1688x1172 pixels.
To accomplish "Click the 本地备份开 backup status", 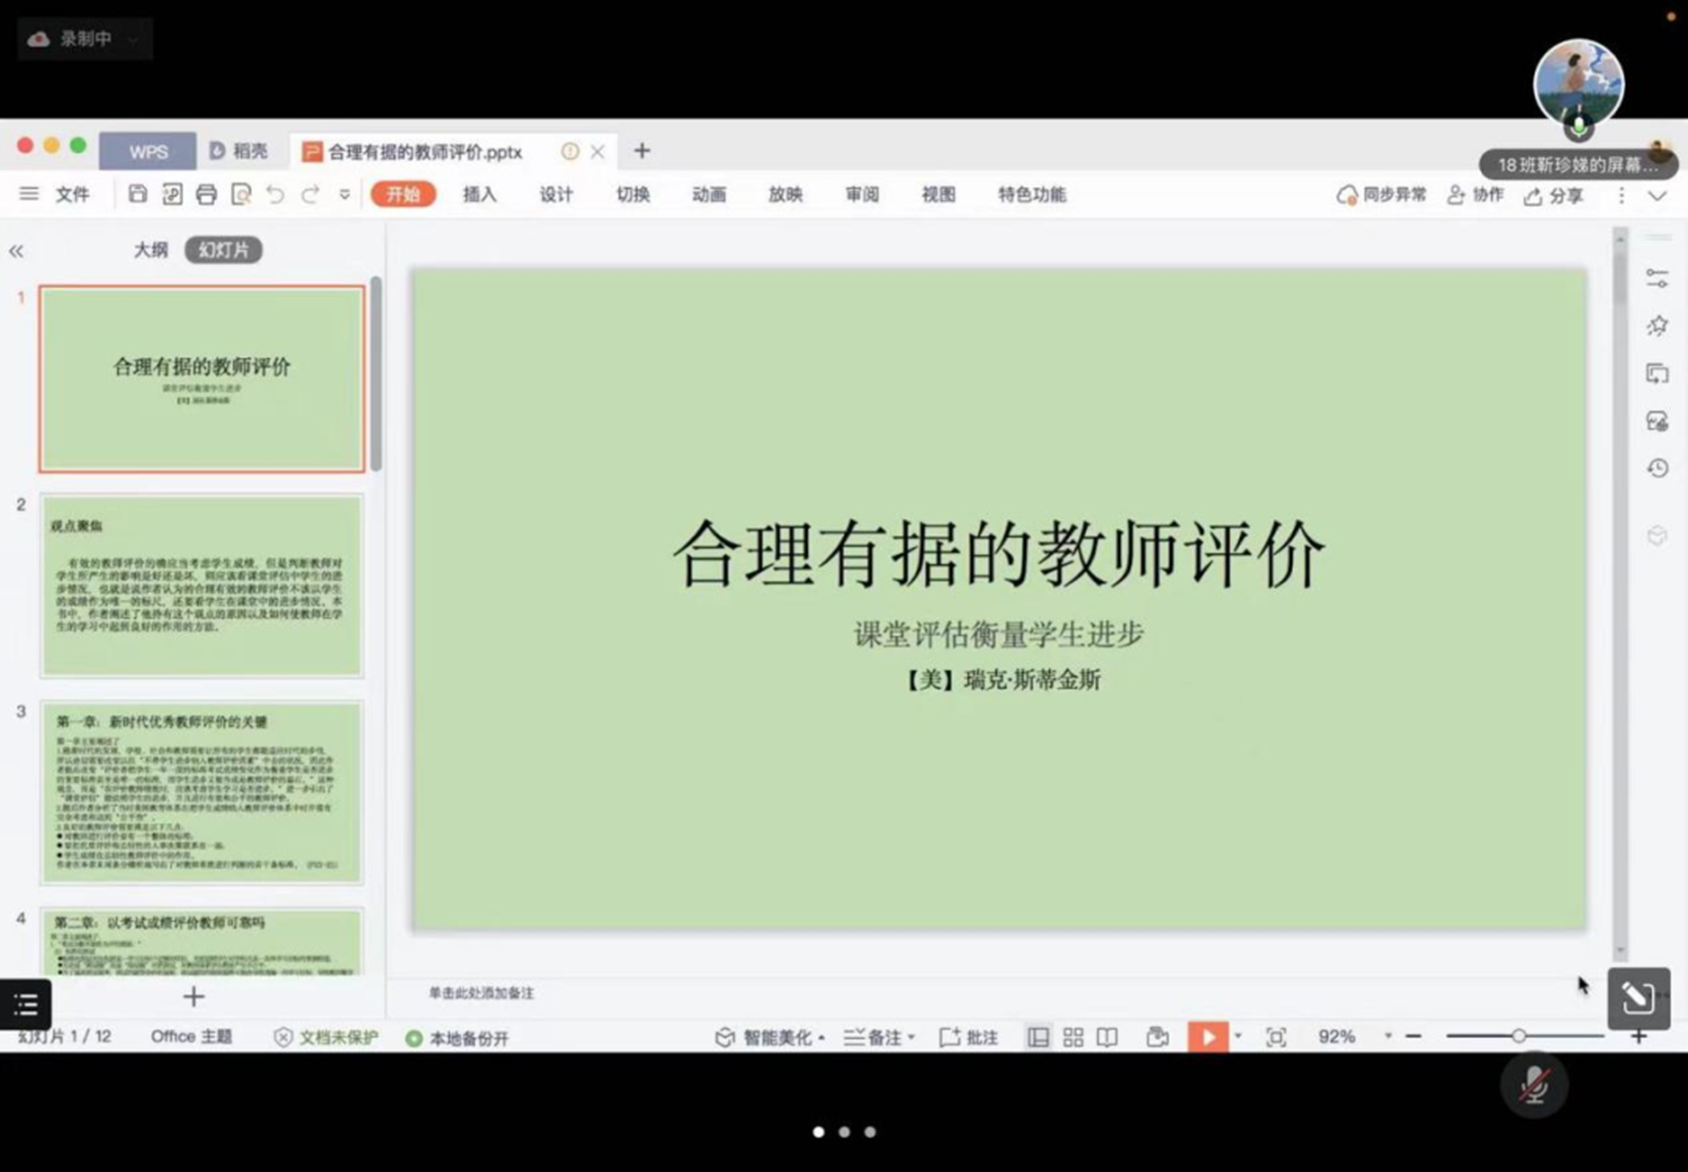I will 457,1038.
